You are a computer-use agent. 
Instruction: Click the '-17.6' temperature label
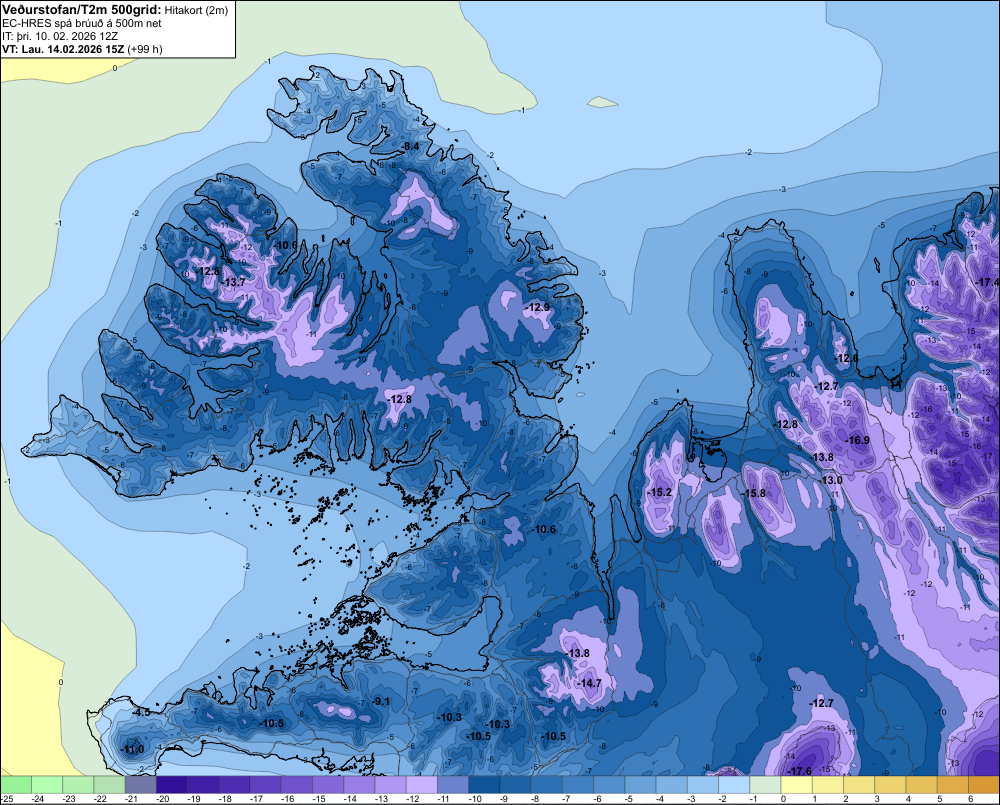(799, 771)
